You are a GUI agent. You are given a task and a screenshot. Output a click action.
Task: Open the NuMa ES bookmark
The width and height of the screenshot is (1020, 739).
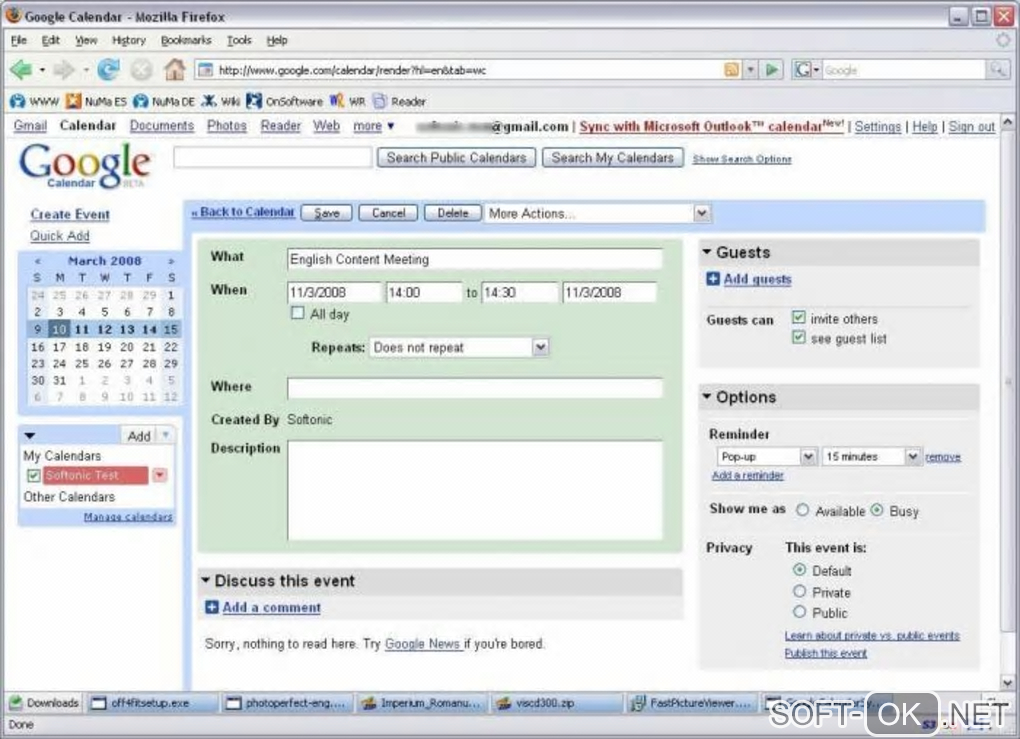coord(96,101)
